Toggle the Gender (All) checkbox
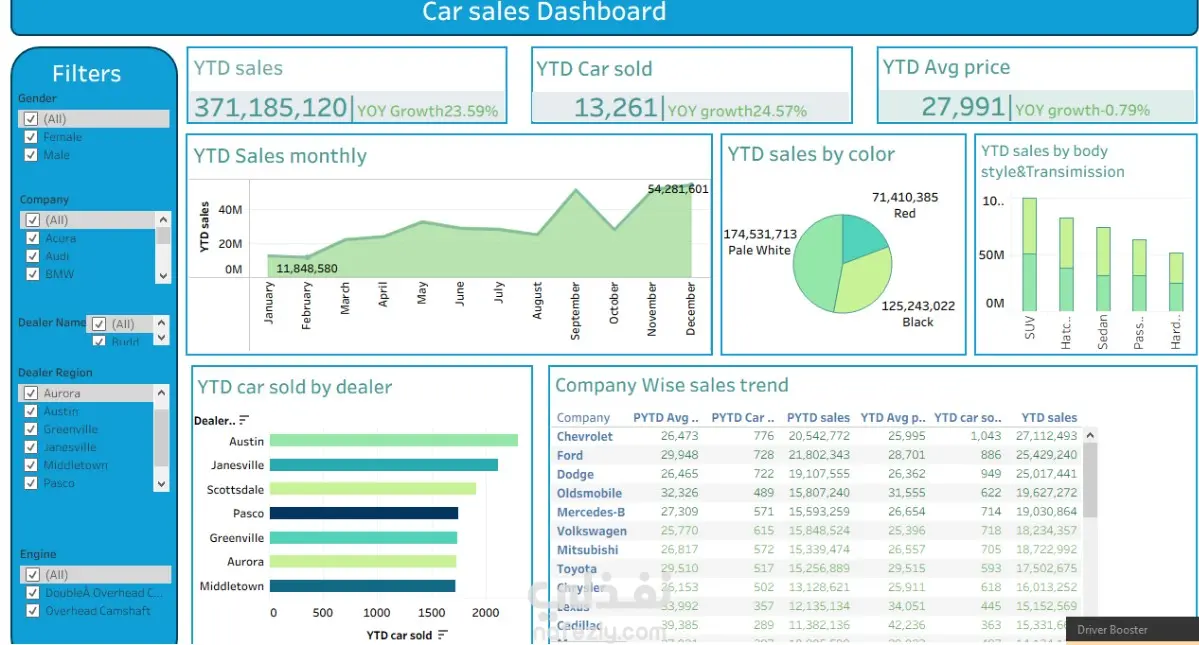The image size is (1199, 645). [x=31, y=118]
